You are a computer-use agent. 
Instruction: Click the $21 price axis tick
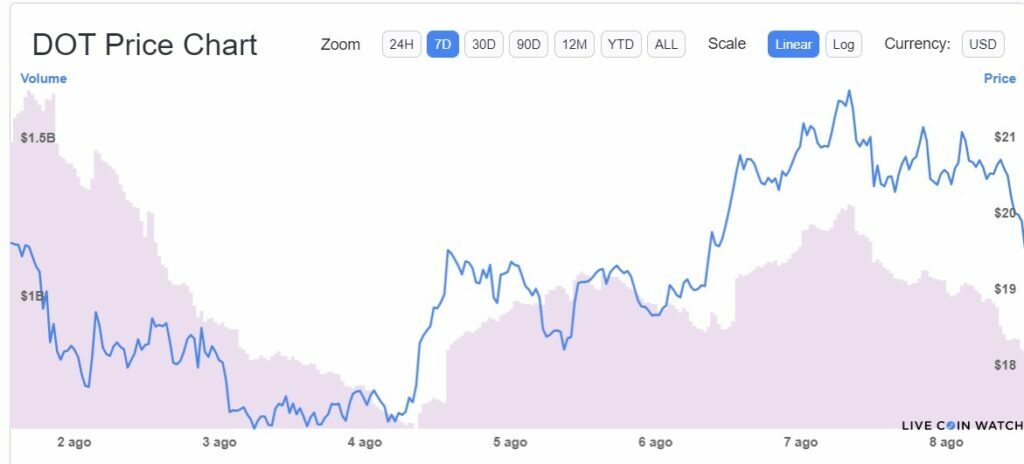coord(1003,137)
